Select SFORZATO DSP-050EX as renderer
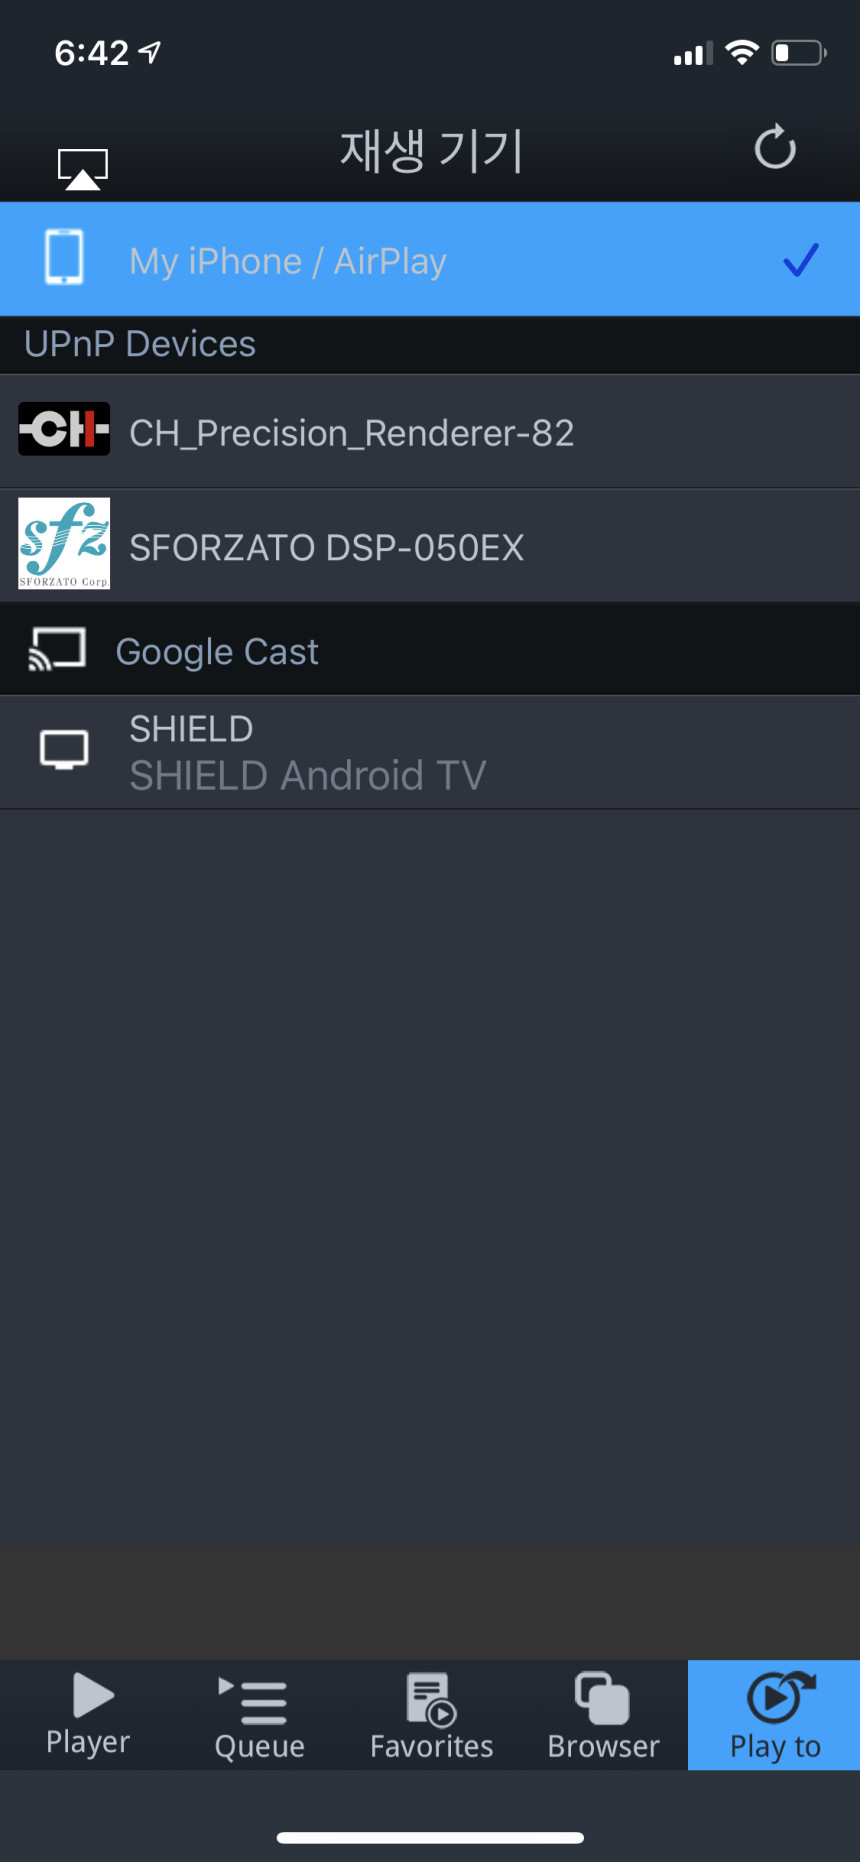Screen dimensions: 860x1862 (430, 546)
